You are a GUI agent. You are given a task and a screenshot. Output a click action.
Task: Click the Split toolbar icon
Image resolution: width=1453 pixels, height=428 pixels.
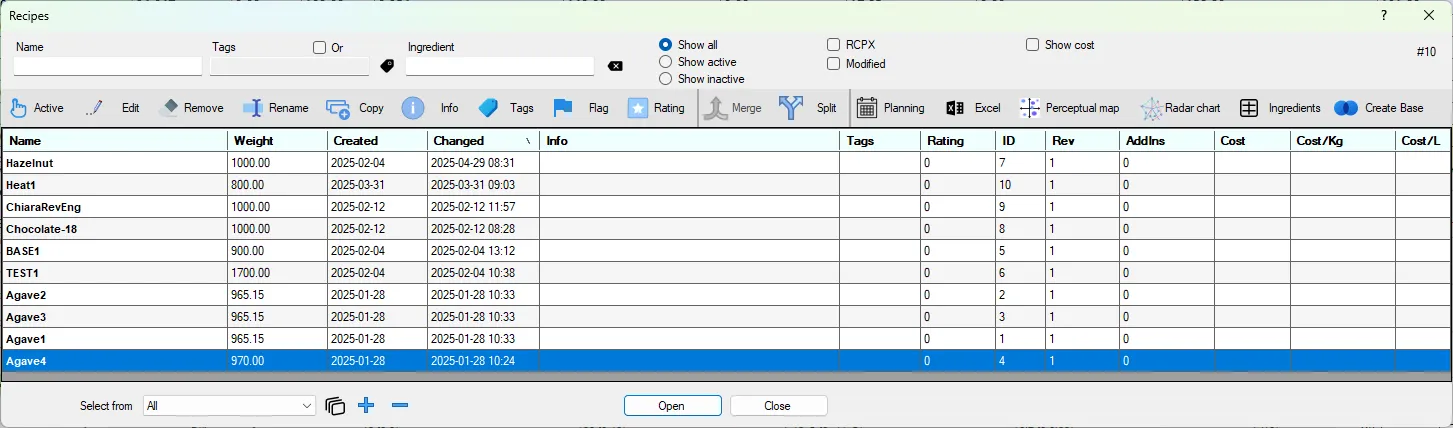791,108
